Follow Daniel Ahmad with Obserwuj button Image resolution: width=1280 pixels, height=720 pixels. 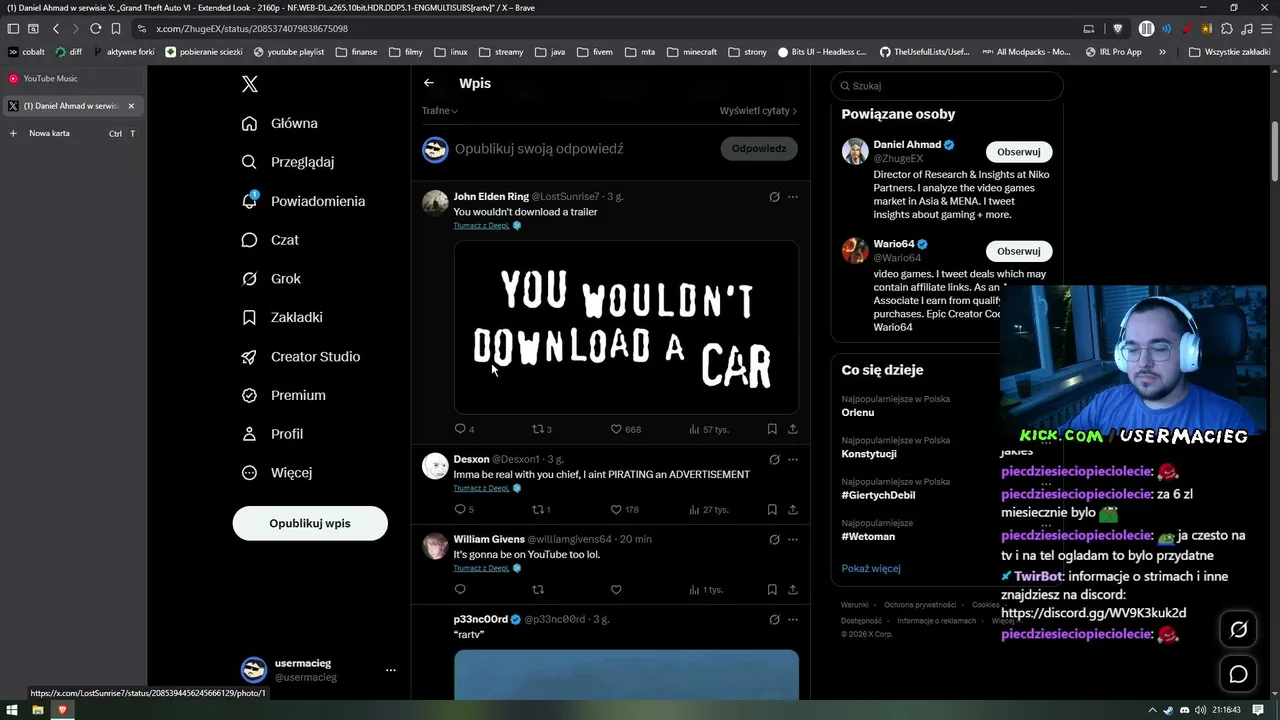1019,152
